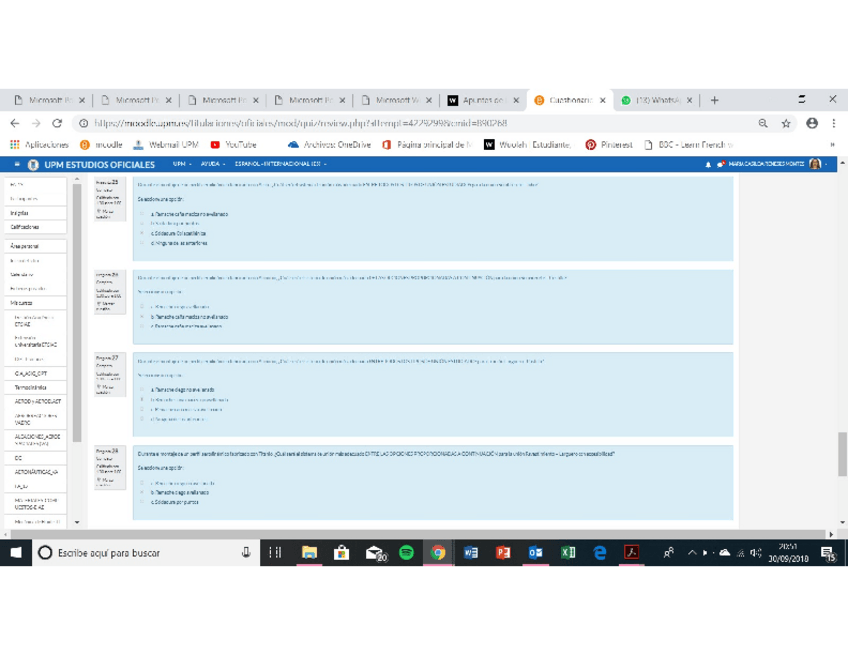Image resolution: width=848 pixels, height=655 pixels.
Task: Go to Área personal in the sidebar
Action: [x=26, y=245]
